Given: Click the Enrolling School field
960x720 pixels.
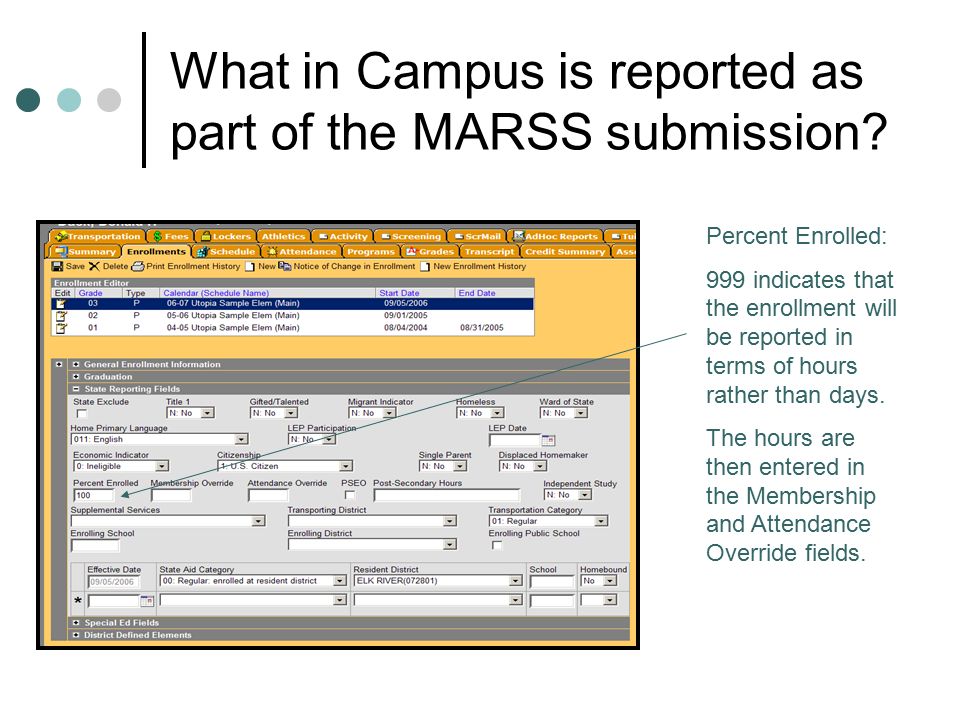Looking at the screenshot, I should click(95, 545).
